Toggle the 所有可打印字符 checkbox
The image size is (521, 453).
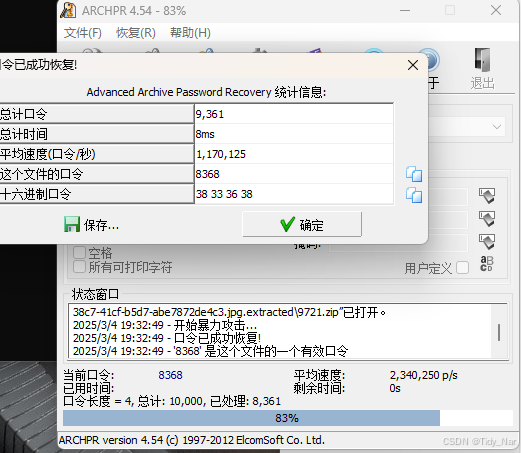coord(79,267)
